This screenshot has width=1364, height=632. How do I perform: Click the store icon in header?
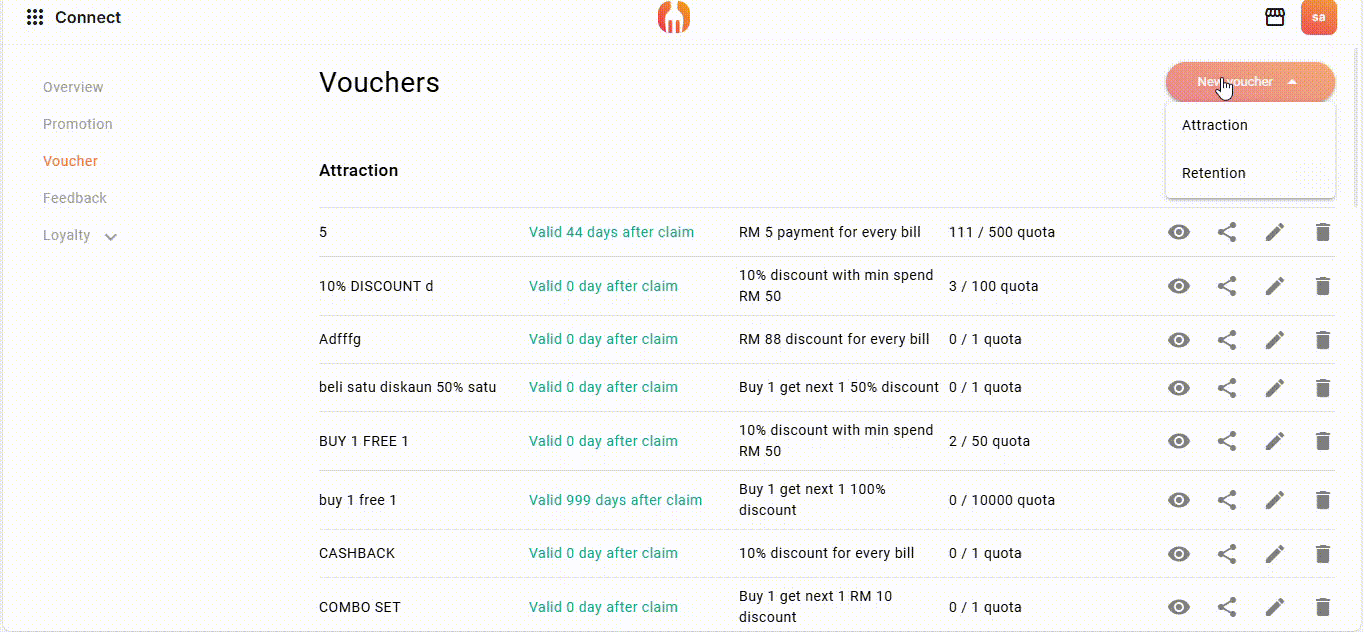(1274, 17)
